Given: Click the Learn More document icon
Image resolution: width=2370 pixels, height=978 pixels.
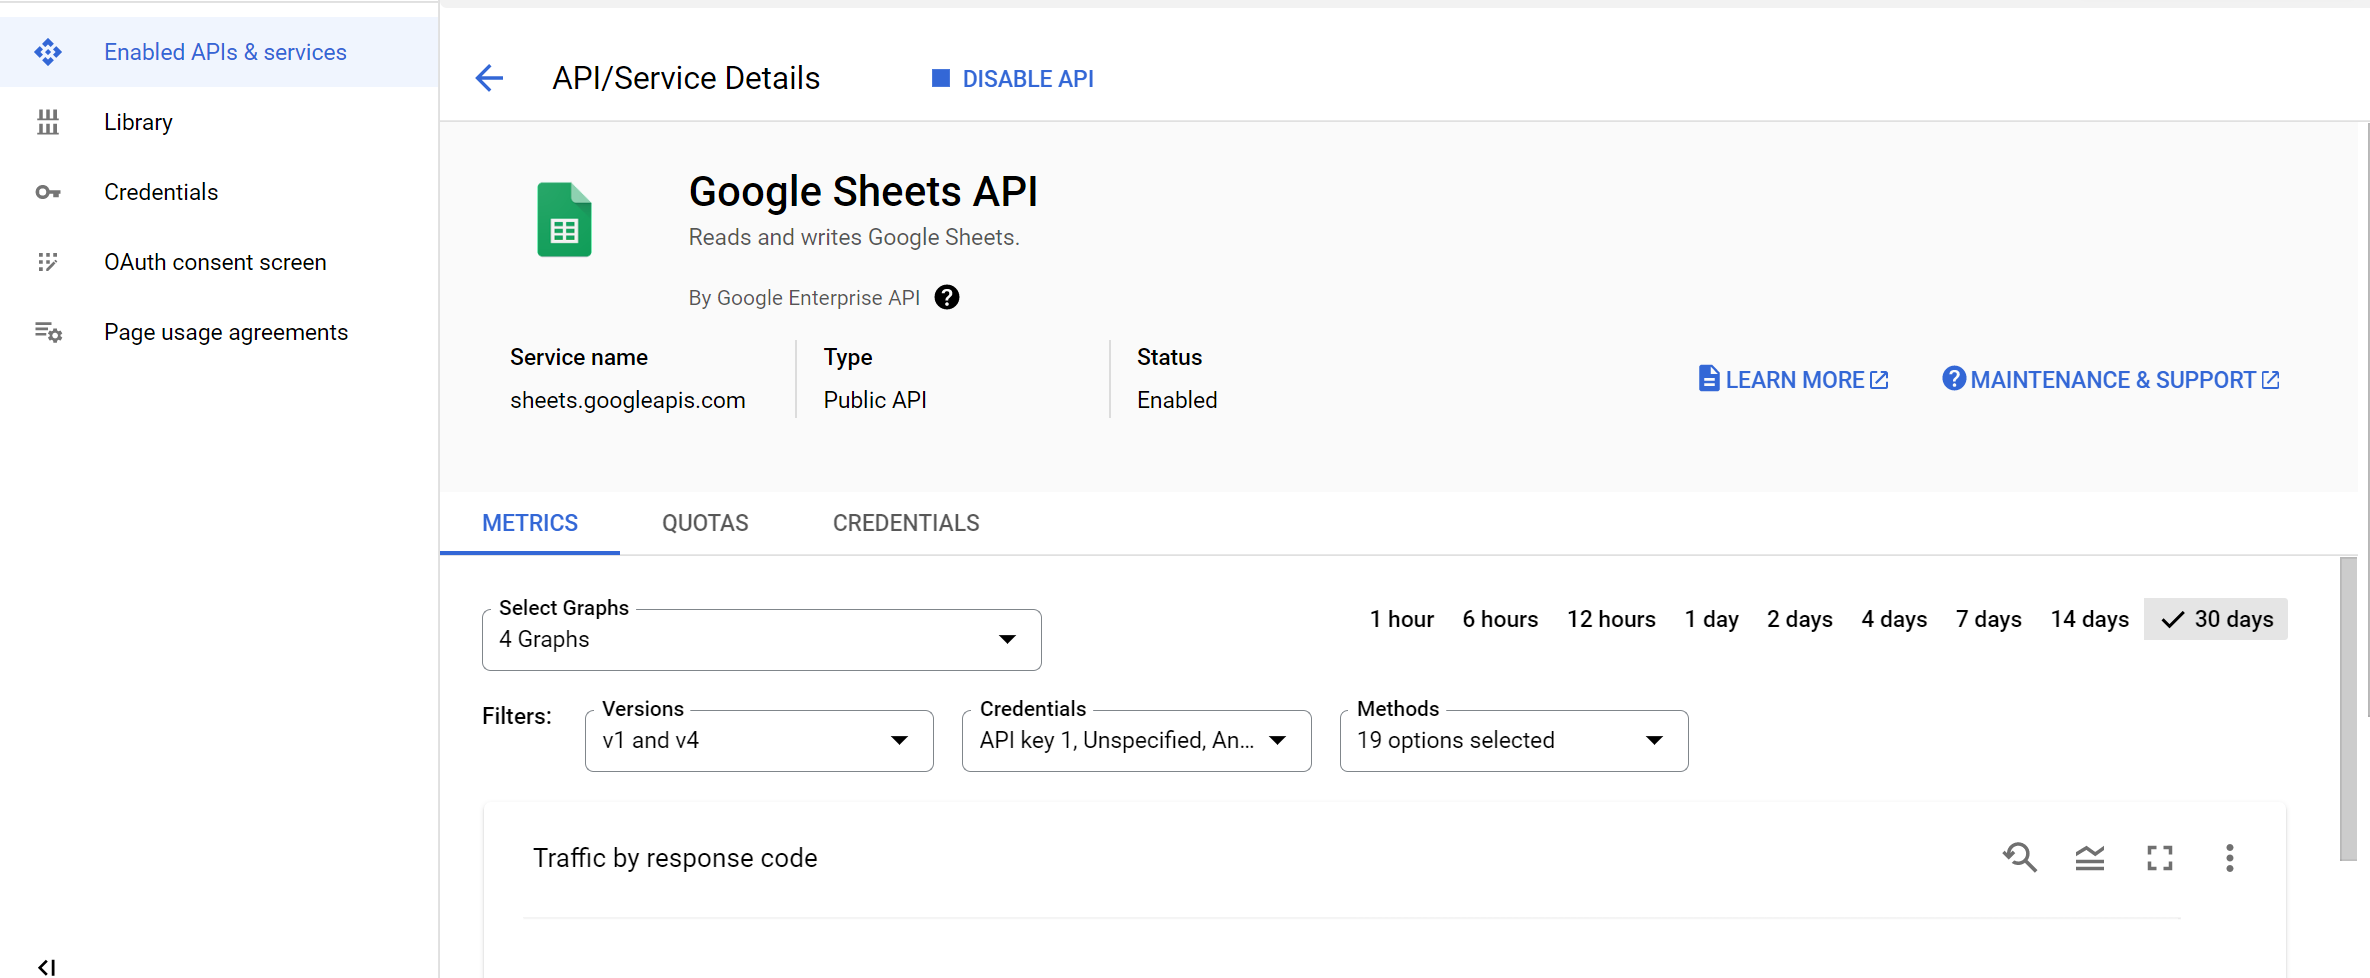Looking at the screenshot, I should (x=1709, y=379).
